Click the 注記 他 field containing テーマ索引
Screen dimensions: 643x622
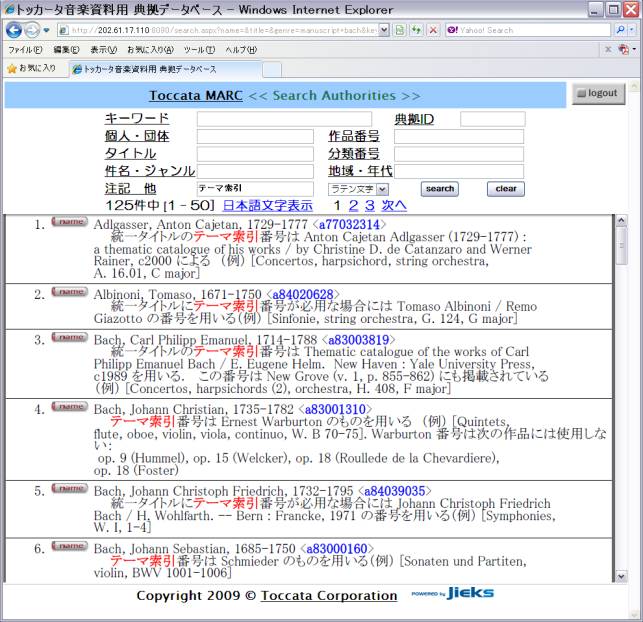[x=255, y=189]
